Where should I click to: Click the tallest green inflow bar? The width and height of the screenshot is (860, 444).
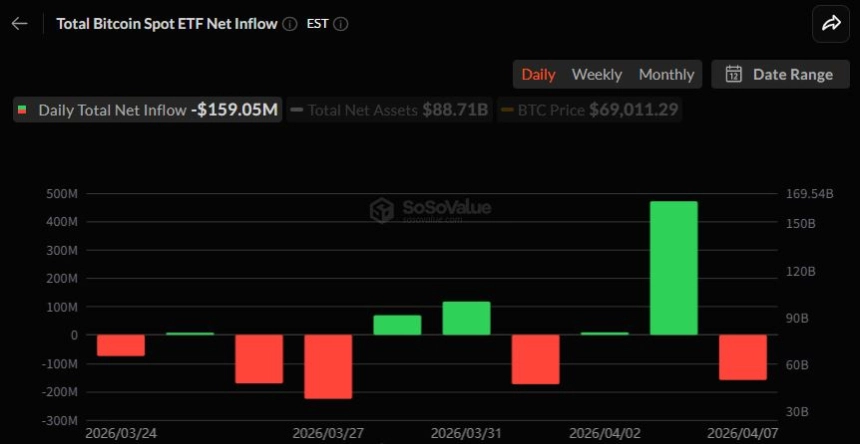click(673, 267)
